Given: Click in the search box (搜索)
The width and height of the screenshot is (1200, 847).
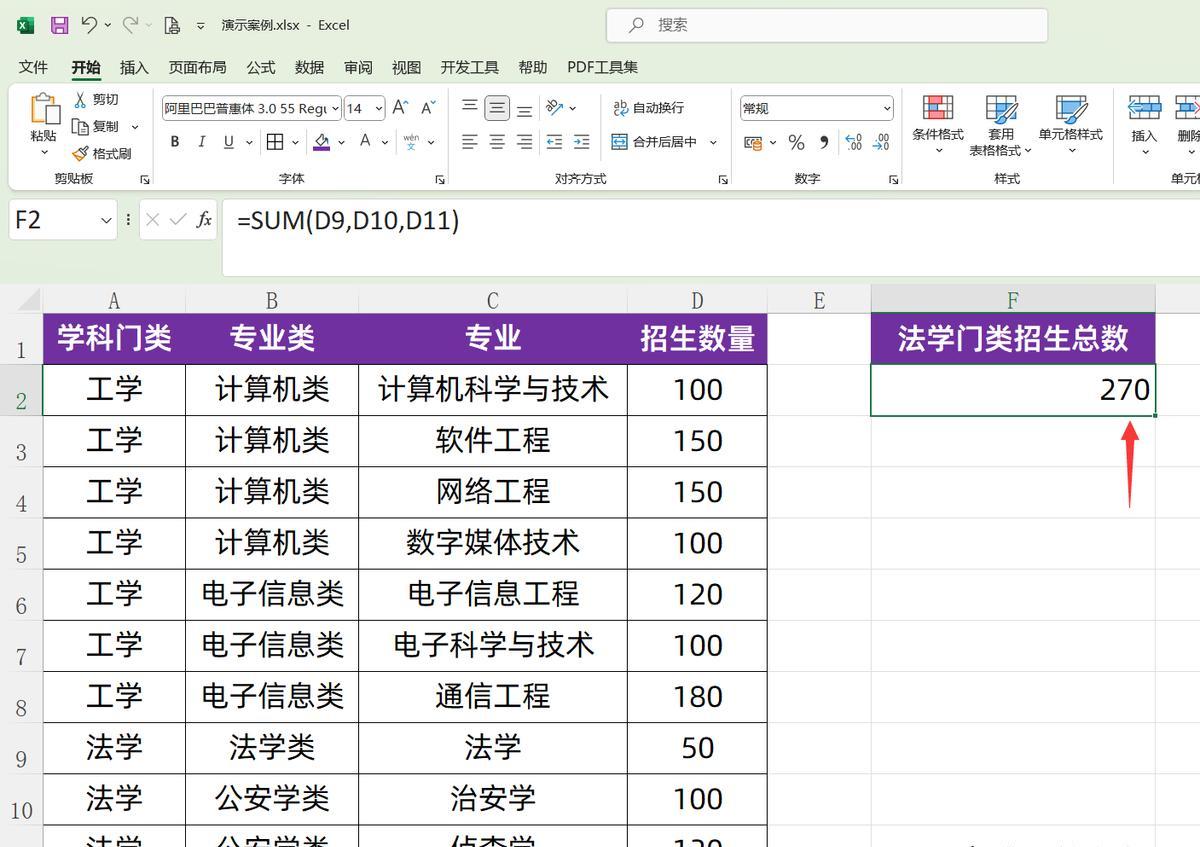Looking at the screenshot, I should click(x=827, y=25).
